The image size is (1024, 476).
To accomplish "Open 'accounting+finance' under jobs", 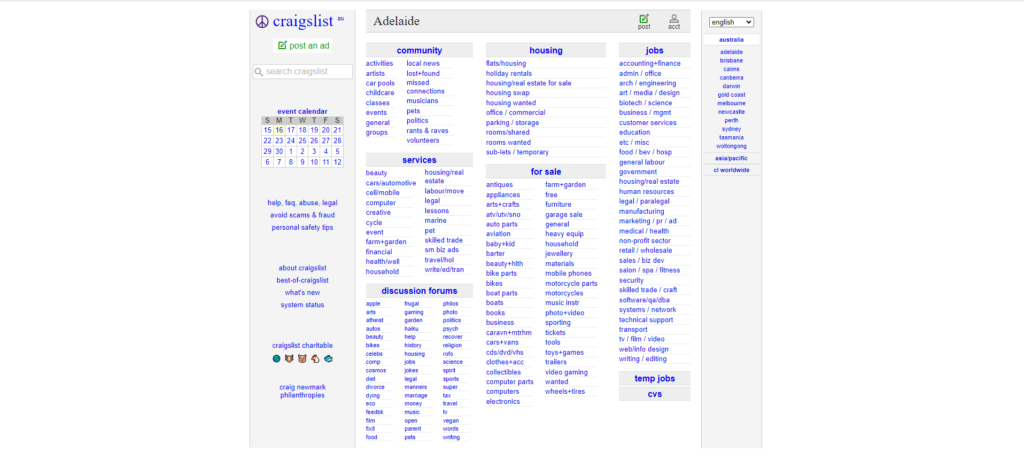I will (x=650, y=63).
